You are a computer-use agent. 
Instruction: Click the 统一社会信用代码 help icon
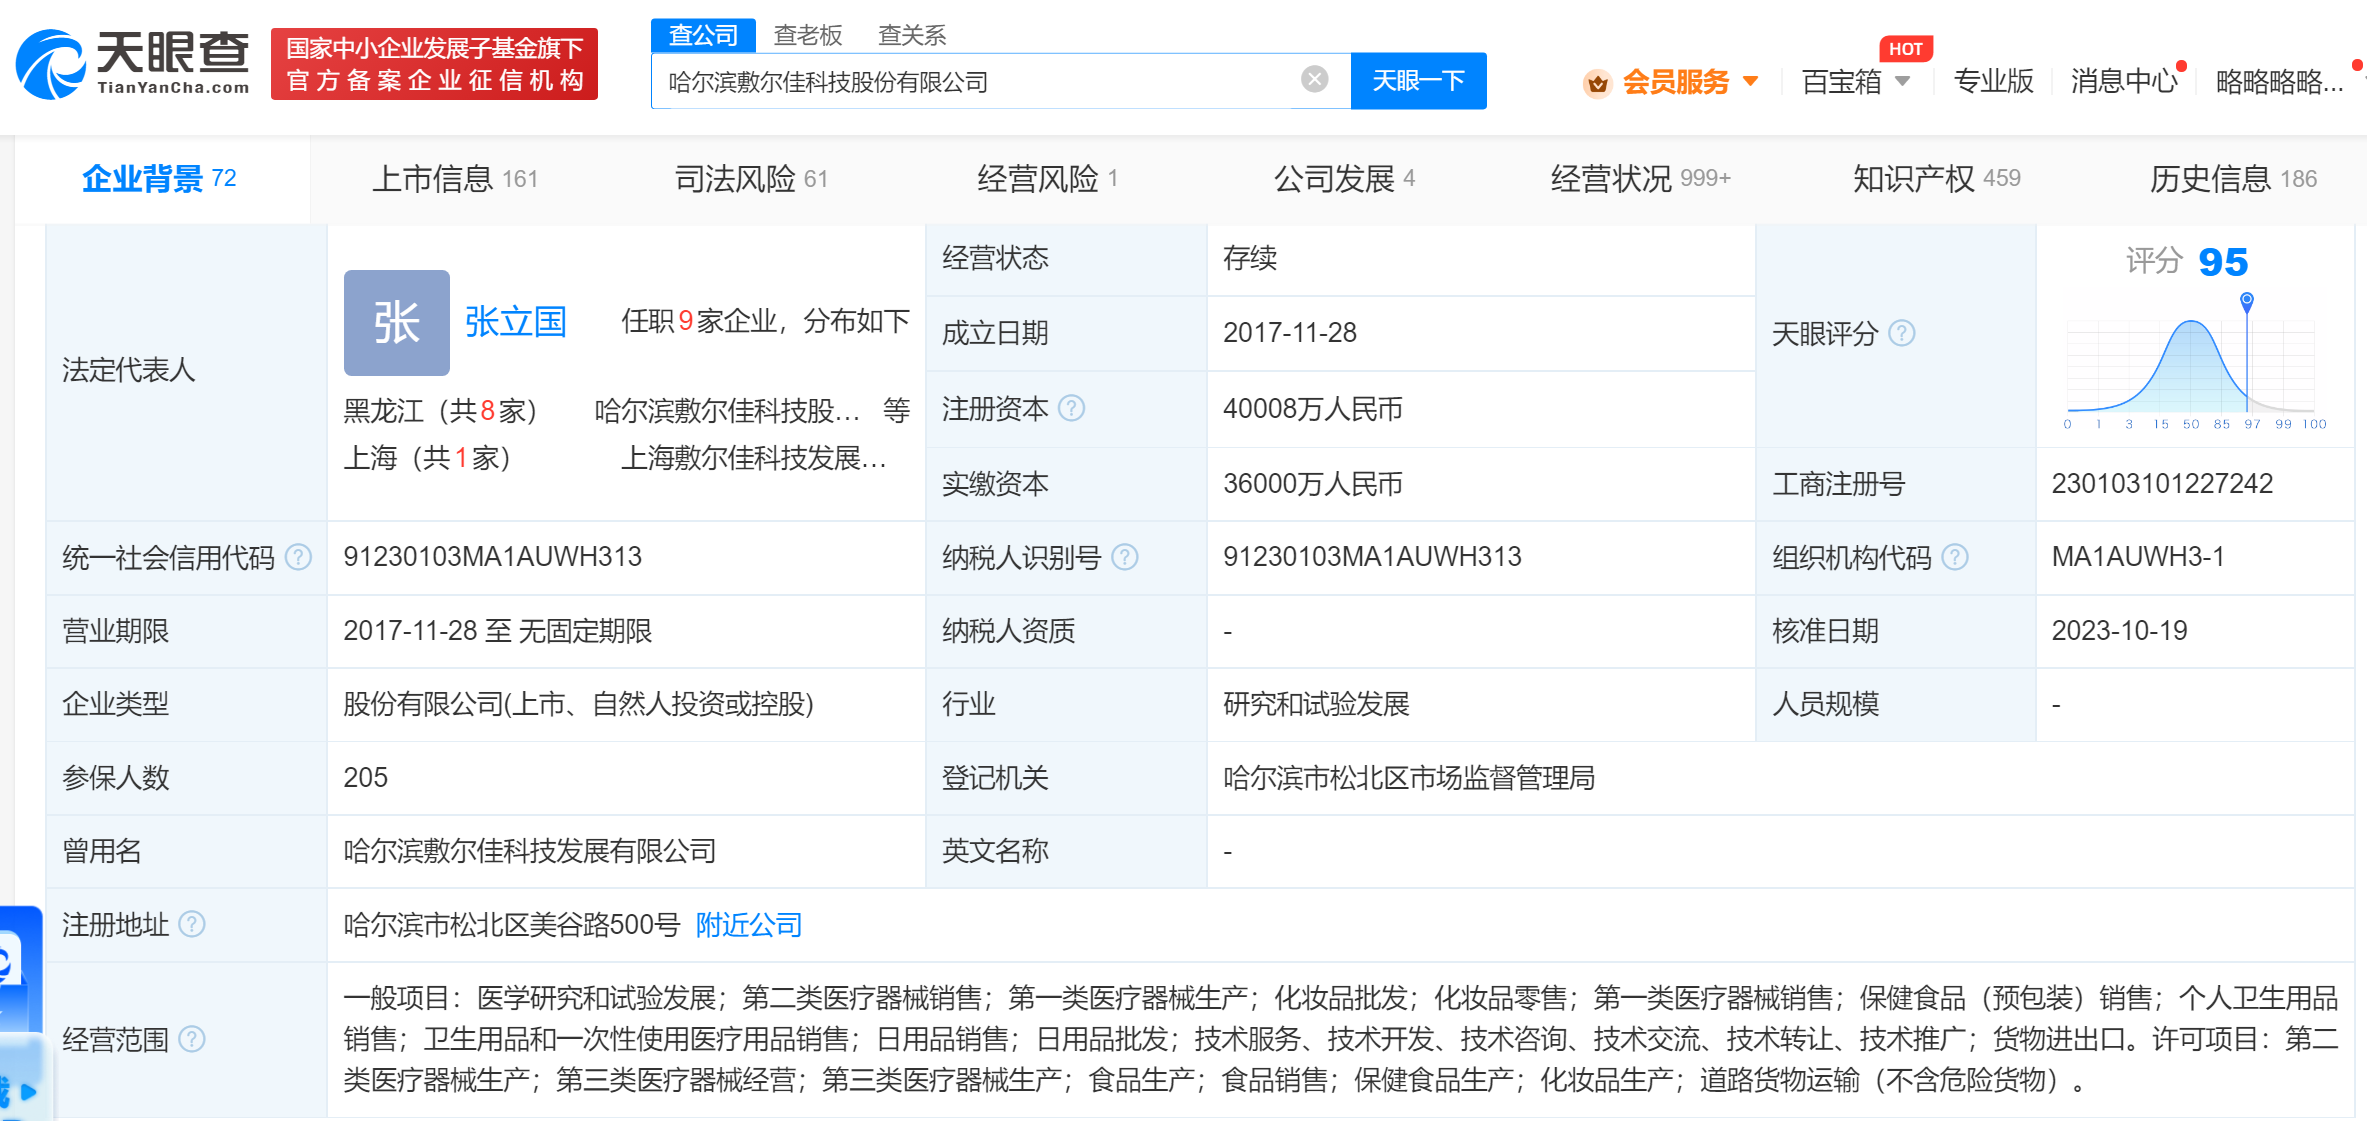[x=297, y=558]
